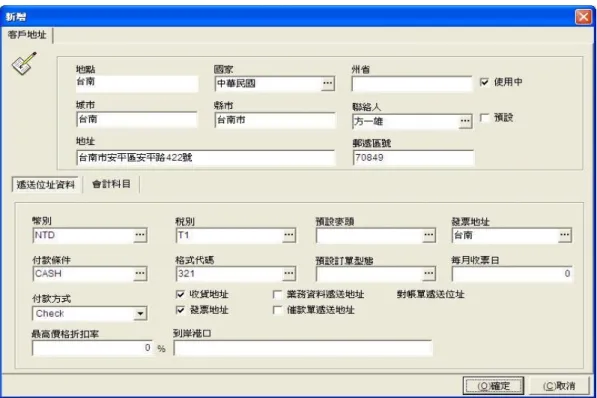Click the 郵遞區號 field showing 70849
Image resolution: width=597 pixels, height=398 pixels.
coord(413,158)
